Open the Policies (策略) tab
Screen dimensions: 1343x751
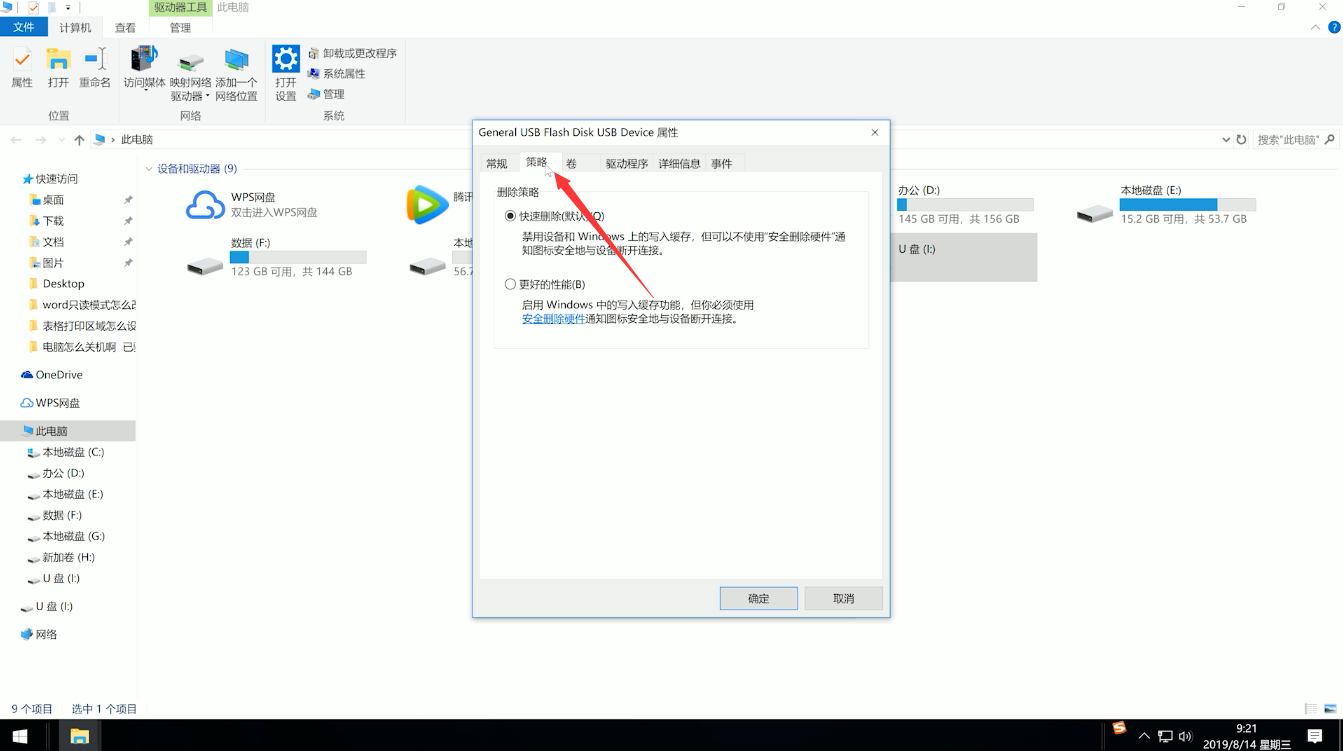[x=537, y=162]
